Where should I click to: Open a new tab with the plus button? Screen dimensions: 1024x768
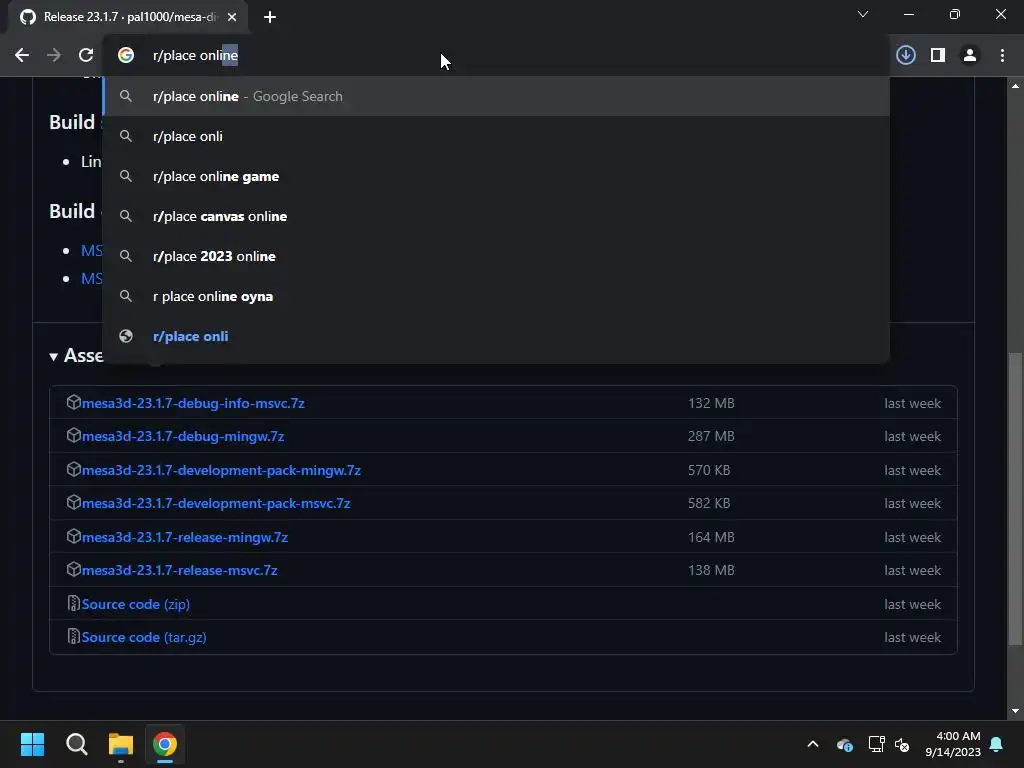pyautogui.click(x=270, y=17)
